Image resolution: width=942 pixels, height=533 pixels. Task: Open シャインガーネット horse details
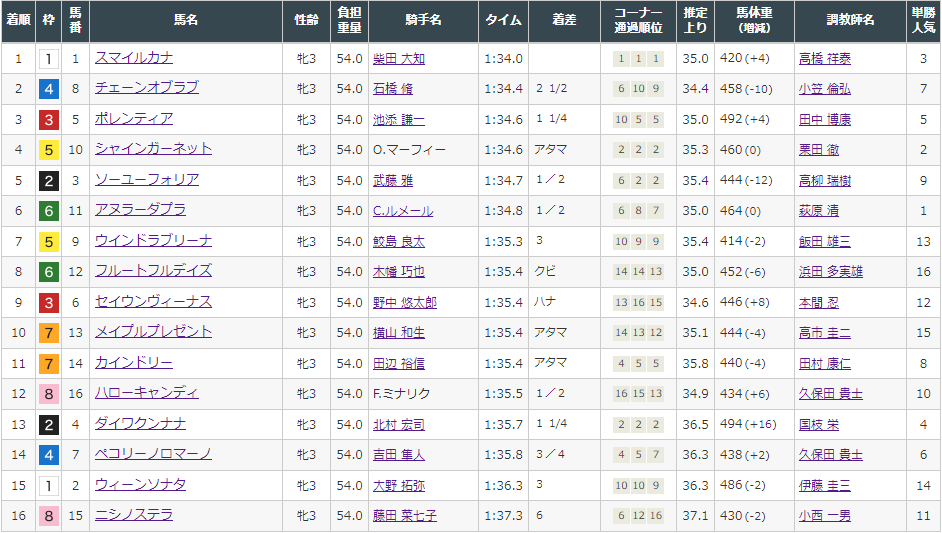click(x=153, y=148)
